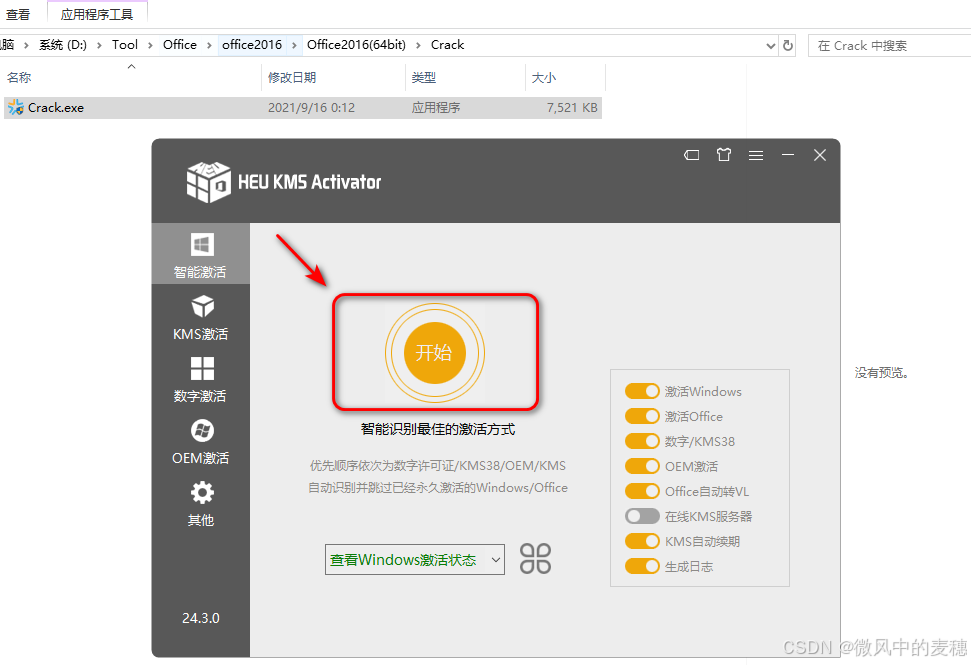Enable the 在线KMS服务器 switch

(x=642, y=516)
